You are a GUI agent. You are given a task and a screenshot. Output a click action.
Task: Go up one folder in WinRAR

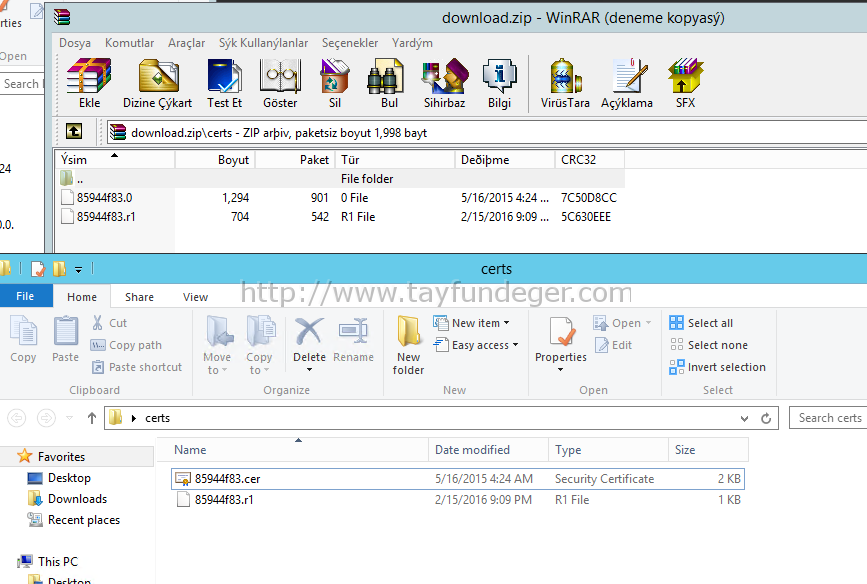coord(74,132)
